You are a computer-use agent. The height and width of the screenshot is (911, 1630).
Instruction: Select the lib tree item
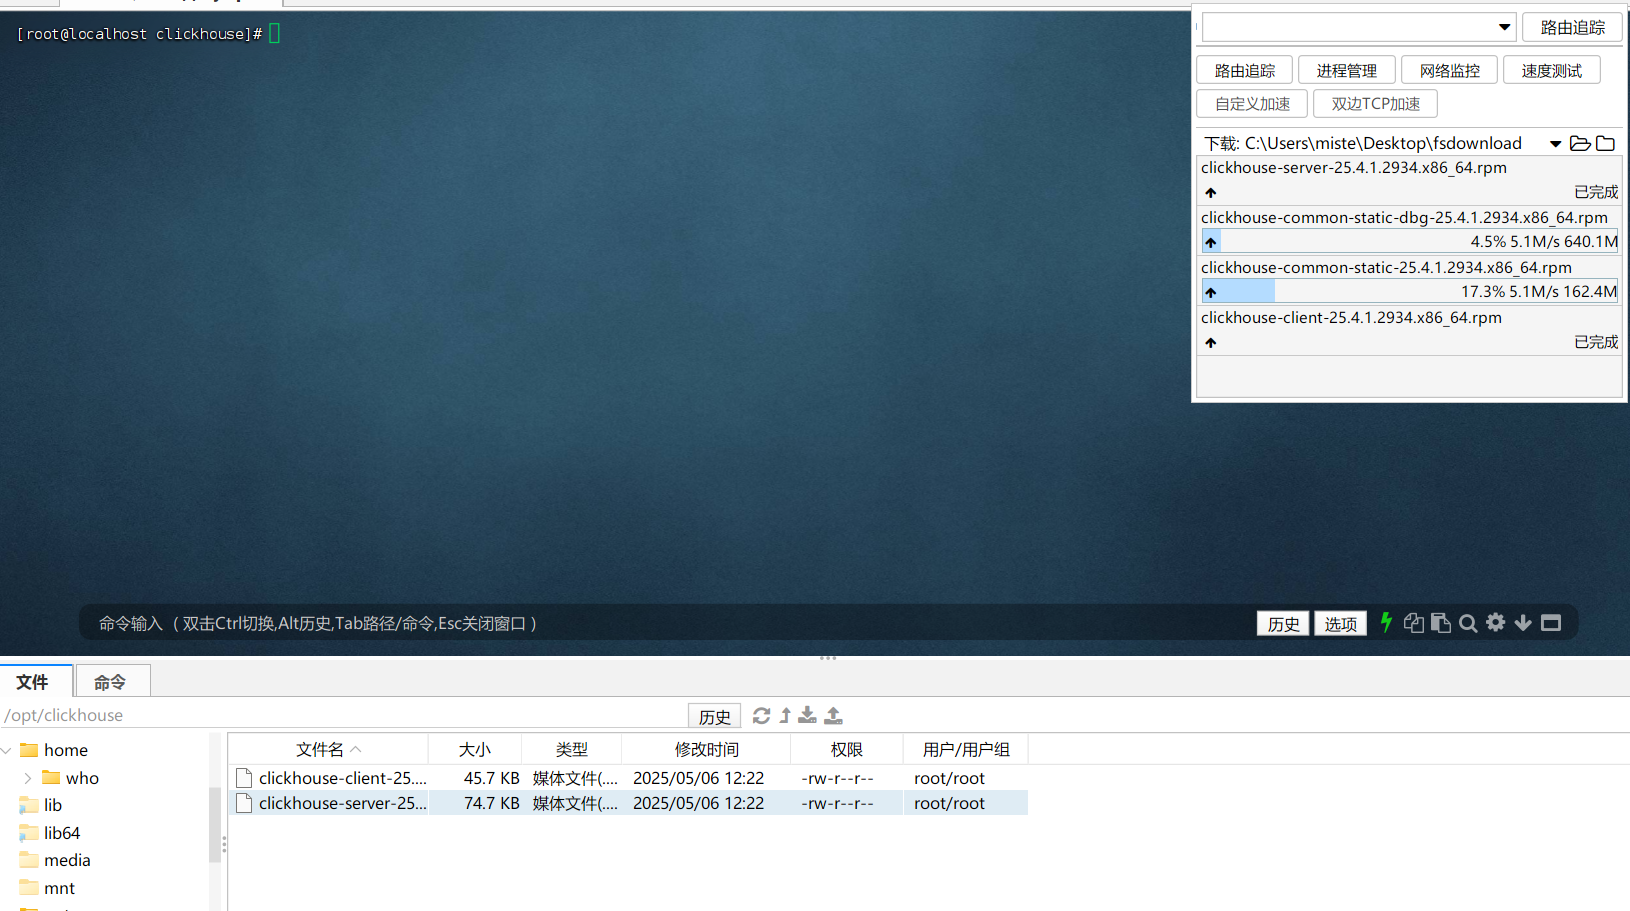[53, 805]
